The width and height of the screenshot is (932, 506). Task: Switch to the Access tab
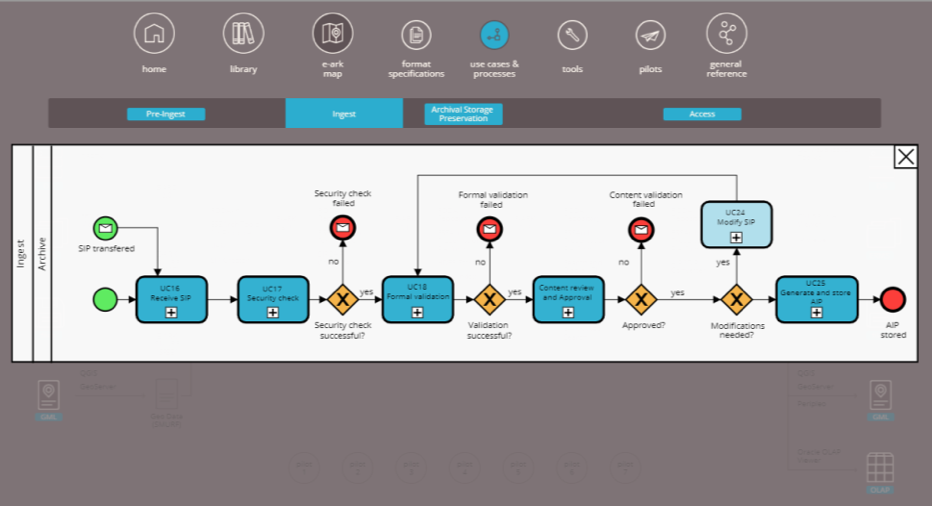[702, 114]
